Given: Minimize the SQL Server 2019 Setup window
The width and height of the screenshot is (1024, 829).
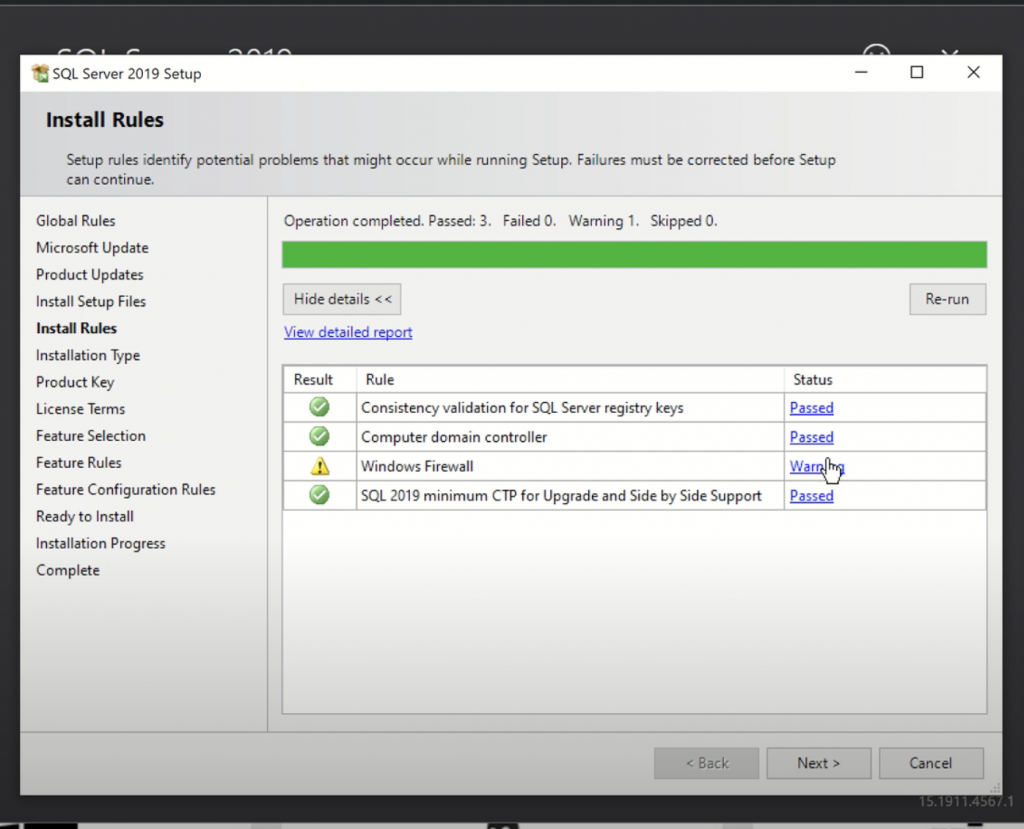Looking at the screenshot, I should (861, 73).
